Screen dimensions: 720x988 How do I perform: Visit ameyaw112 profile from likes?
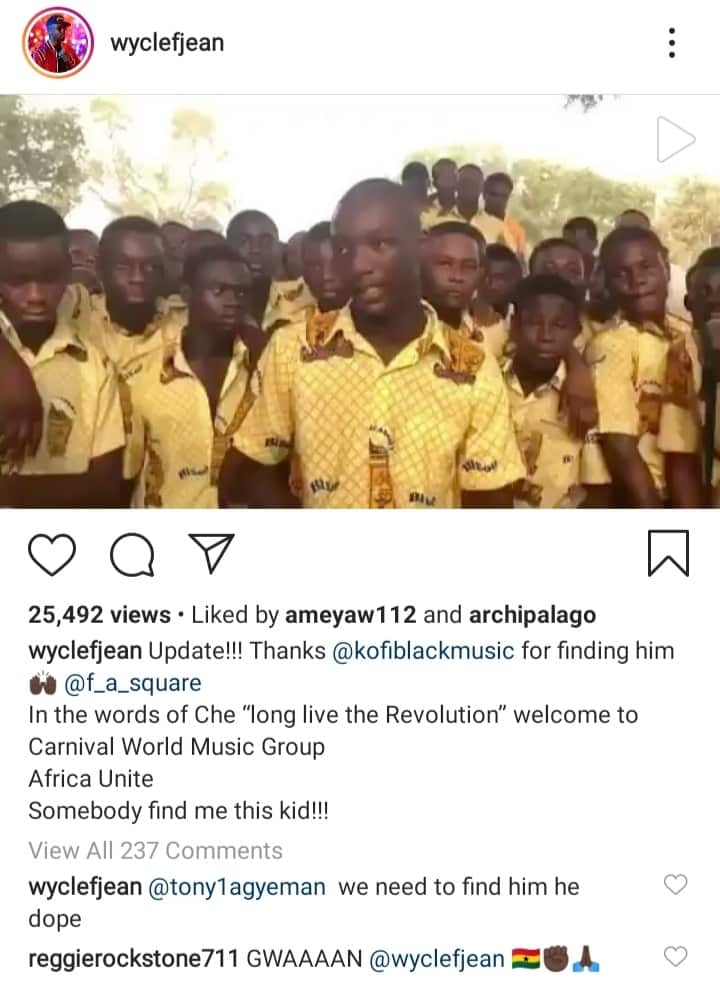(x=351, y=614)
